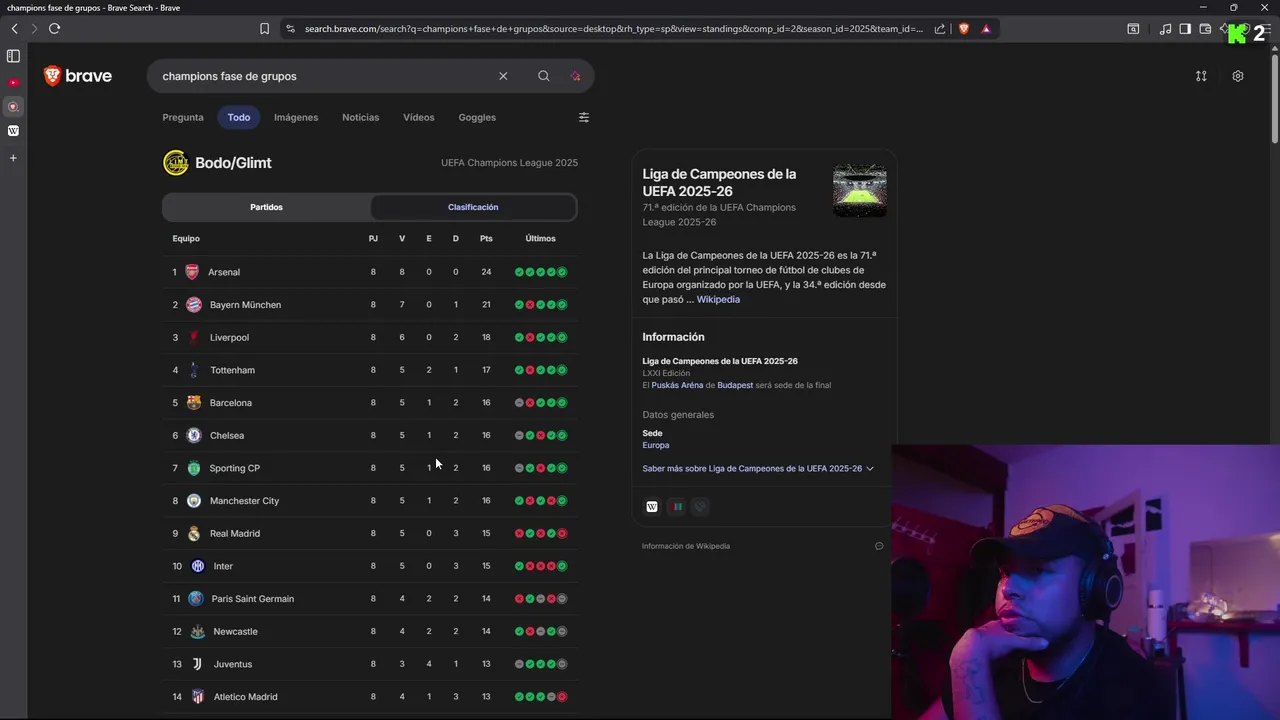Screen dimensions: 1280x720
Task: Open the striped source icon next to Wikipedia
Action: [677, 507]
